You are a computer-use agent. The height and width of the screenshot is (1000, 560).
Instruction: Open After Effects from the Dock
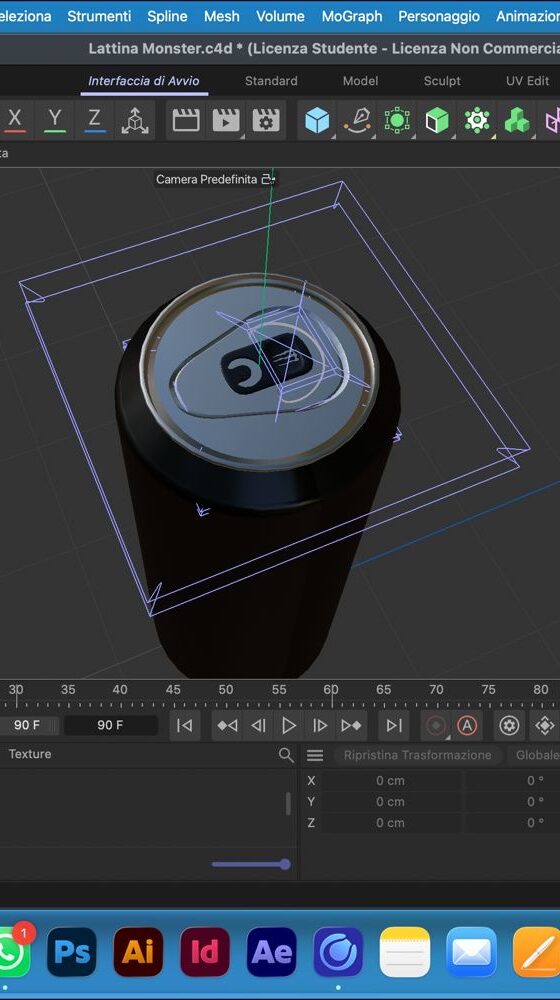[x=272, y=952]
